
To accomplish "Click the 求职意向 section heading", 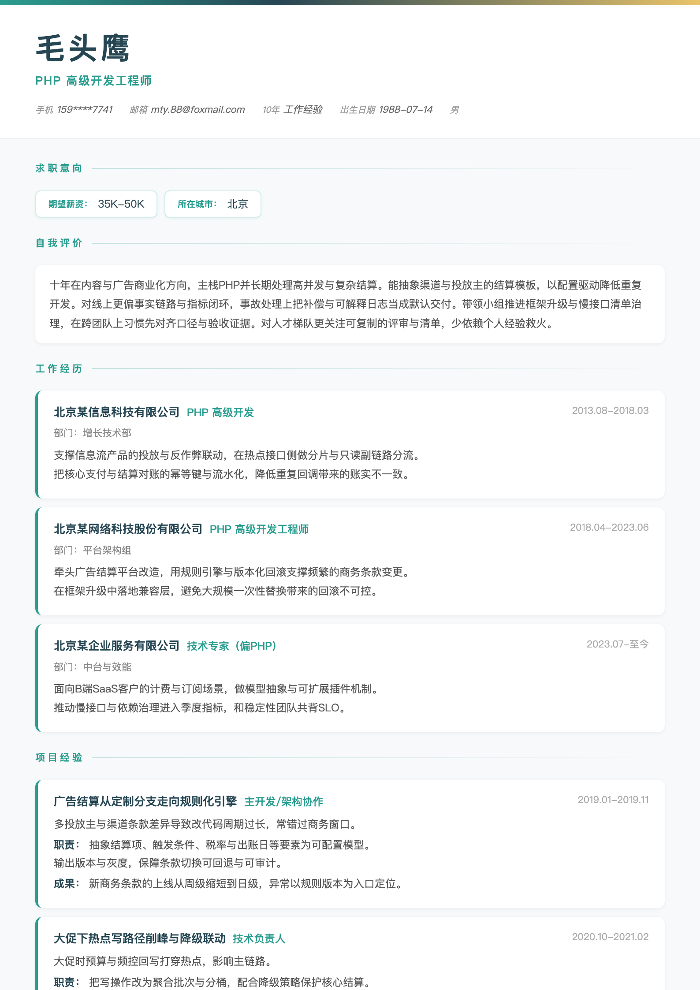I will 59,168.
